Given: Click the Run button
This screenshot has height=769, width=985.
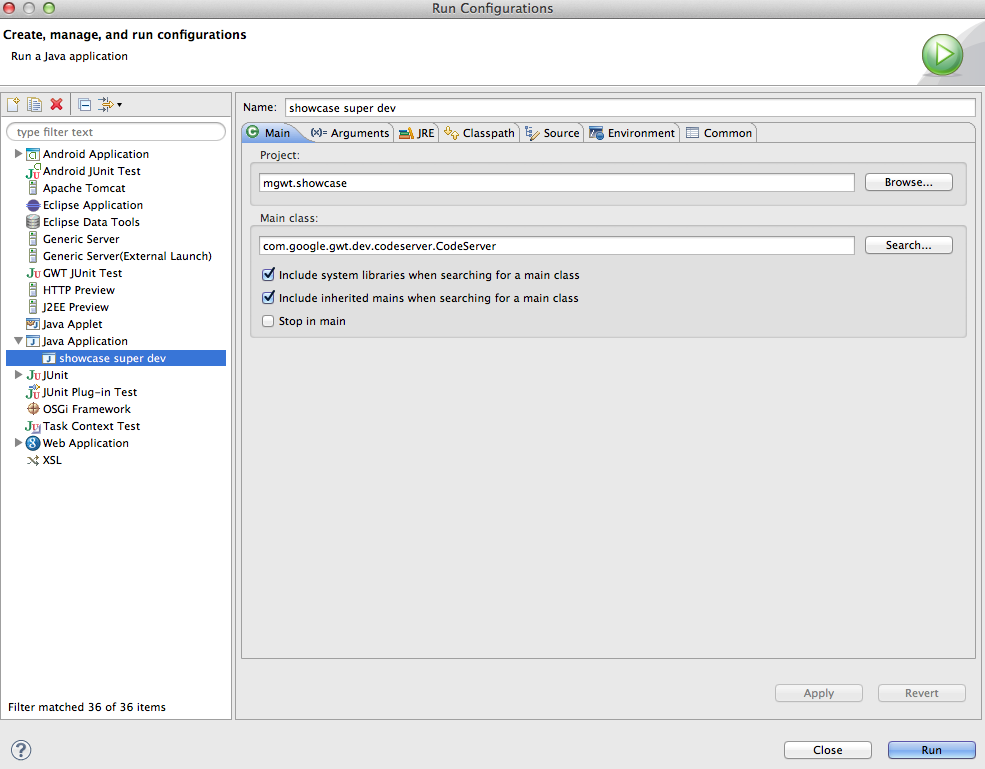Looking at the screenshot, I should tap(932, 750).
